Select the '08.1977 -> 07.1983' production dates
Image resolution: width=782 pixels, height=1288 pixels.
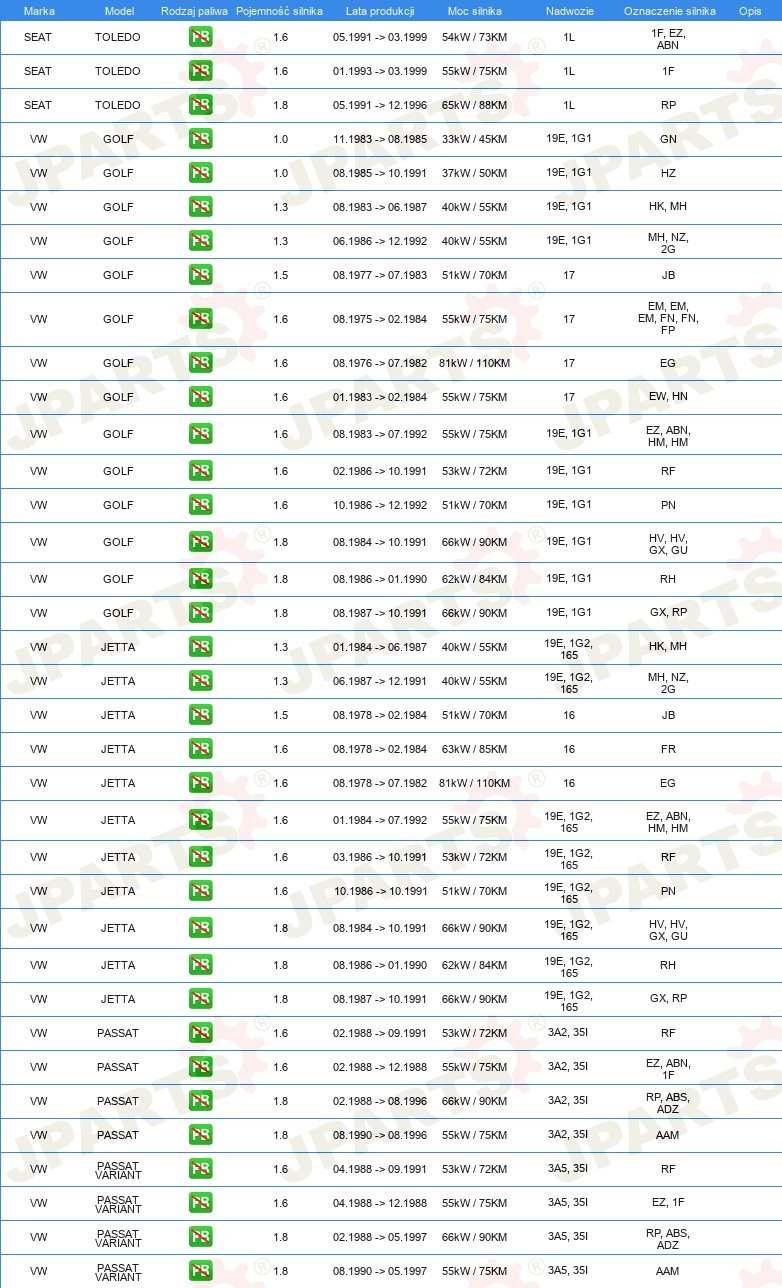pyautogui.click(x=380, y=275)
